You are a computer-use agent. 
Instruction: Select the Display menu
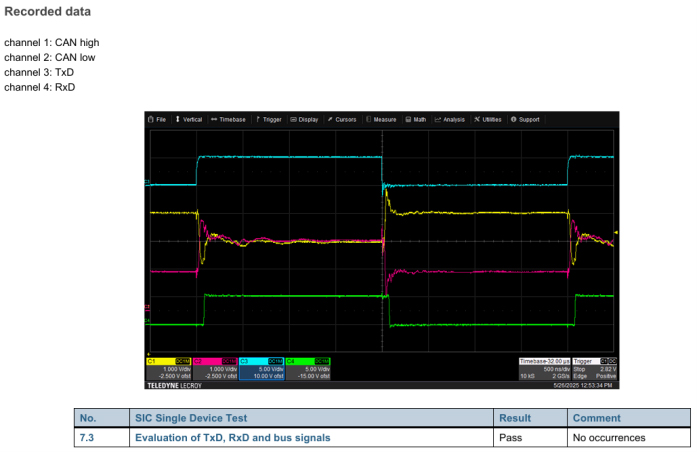coord(306,119)
